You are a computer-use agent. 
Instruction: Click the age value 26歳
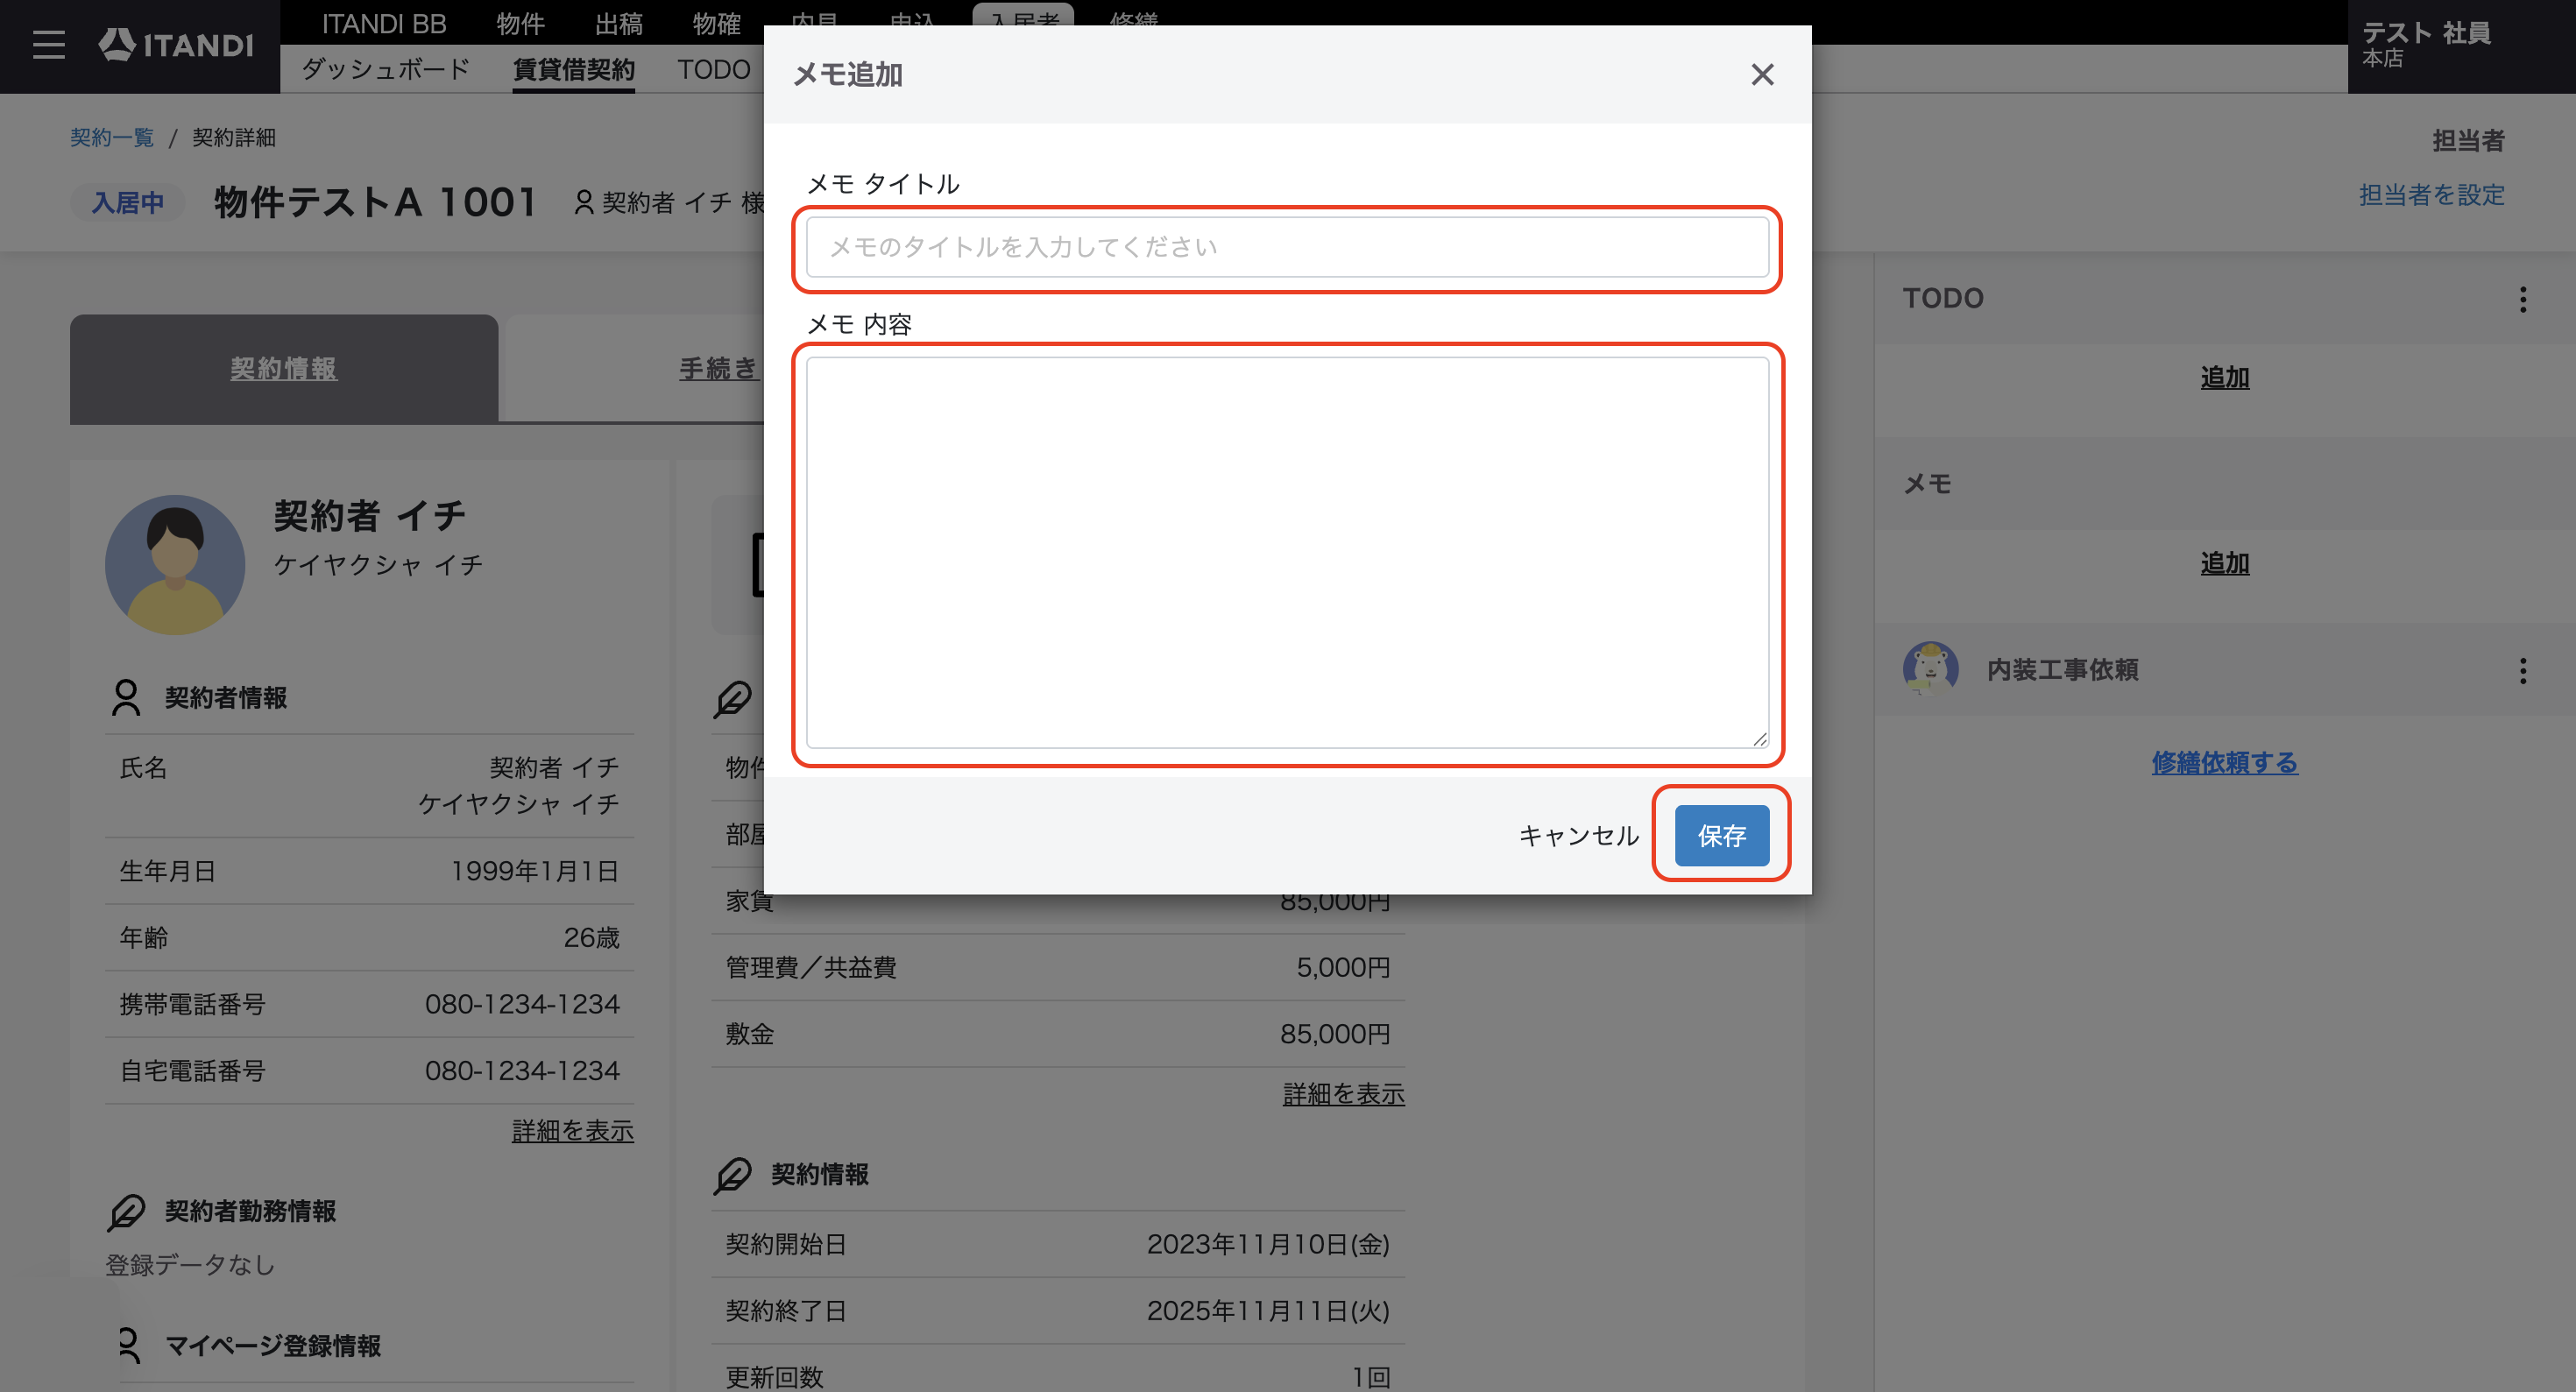pos(591,938)
